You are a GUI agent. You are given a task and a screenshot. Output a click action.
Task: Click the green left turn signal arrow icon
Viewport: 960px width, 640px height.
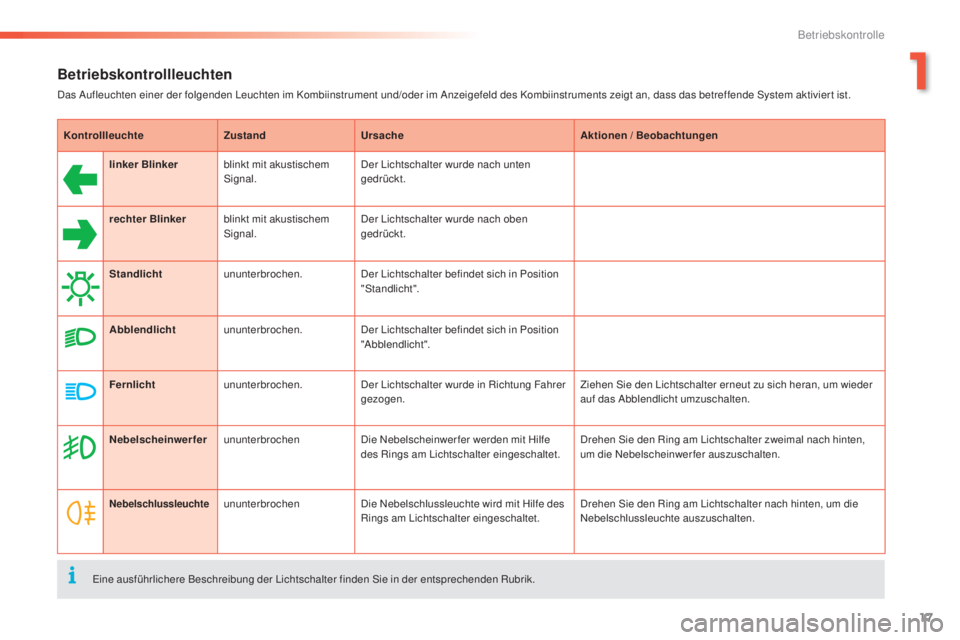[x=80, y=179]
